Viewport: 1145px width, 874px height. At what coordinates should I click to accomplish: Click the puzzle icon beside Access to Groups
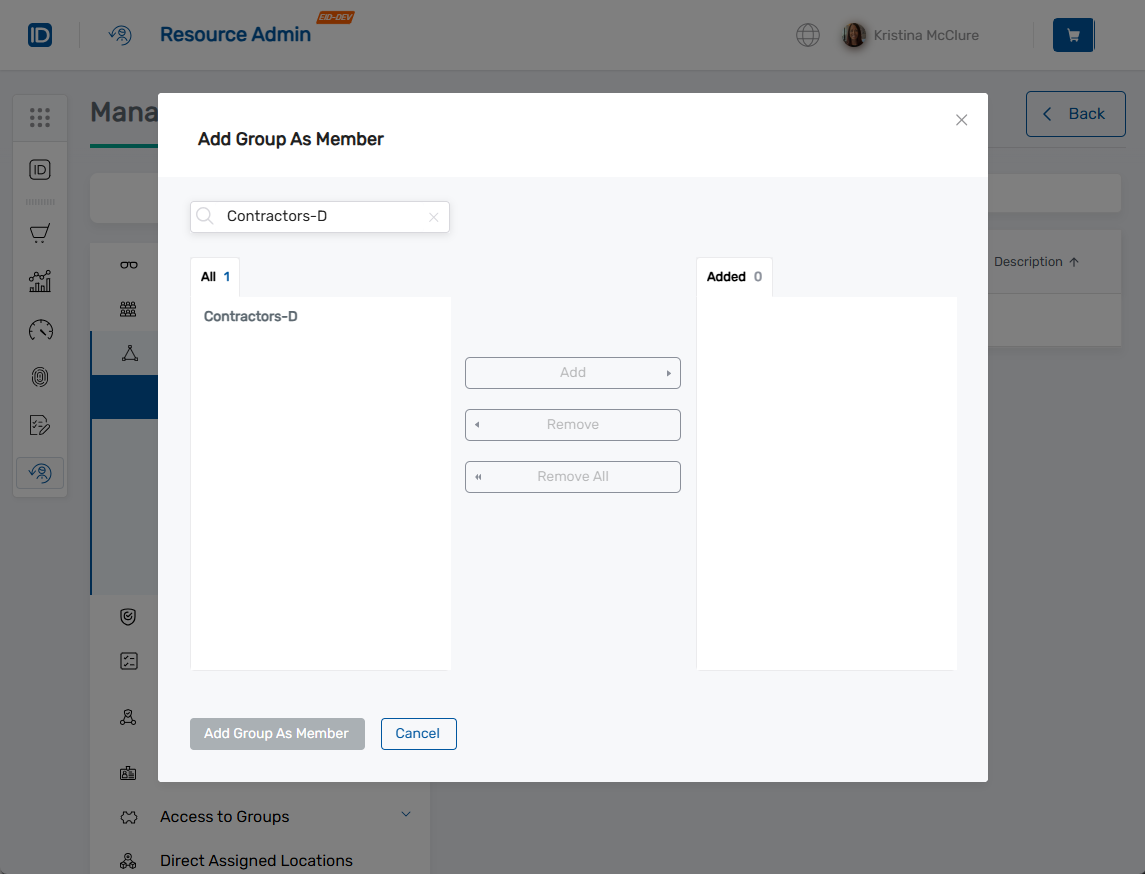pyautogui.click(x=127, y=817)
